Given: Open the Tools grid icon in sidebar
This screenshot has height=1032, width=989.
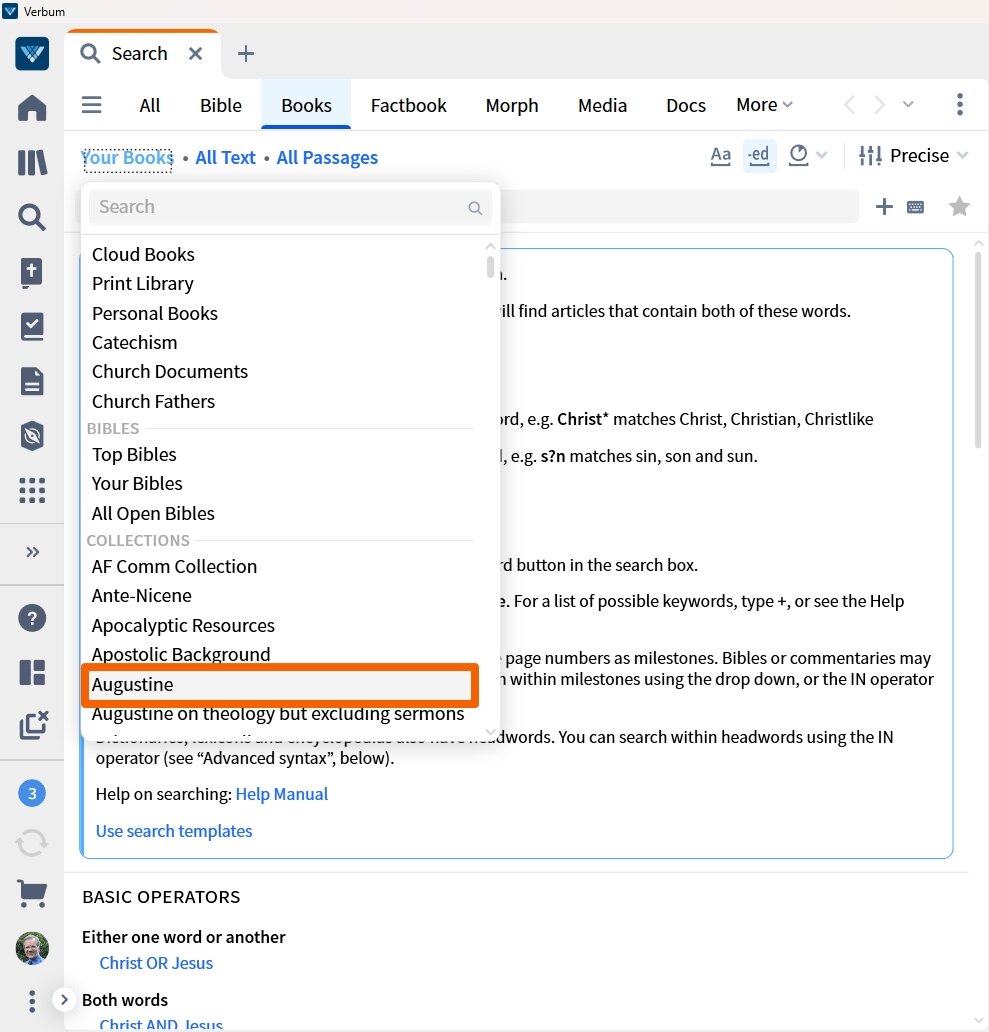Looking at the screenshot, I should pyautogui.click(x=32, y=490).
